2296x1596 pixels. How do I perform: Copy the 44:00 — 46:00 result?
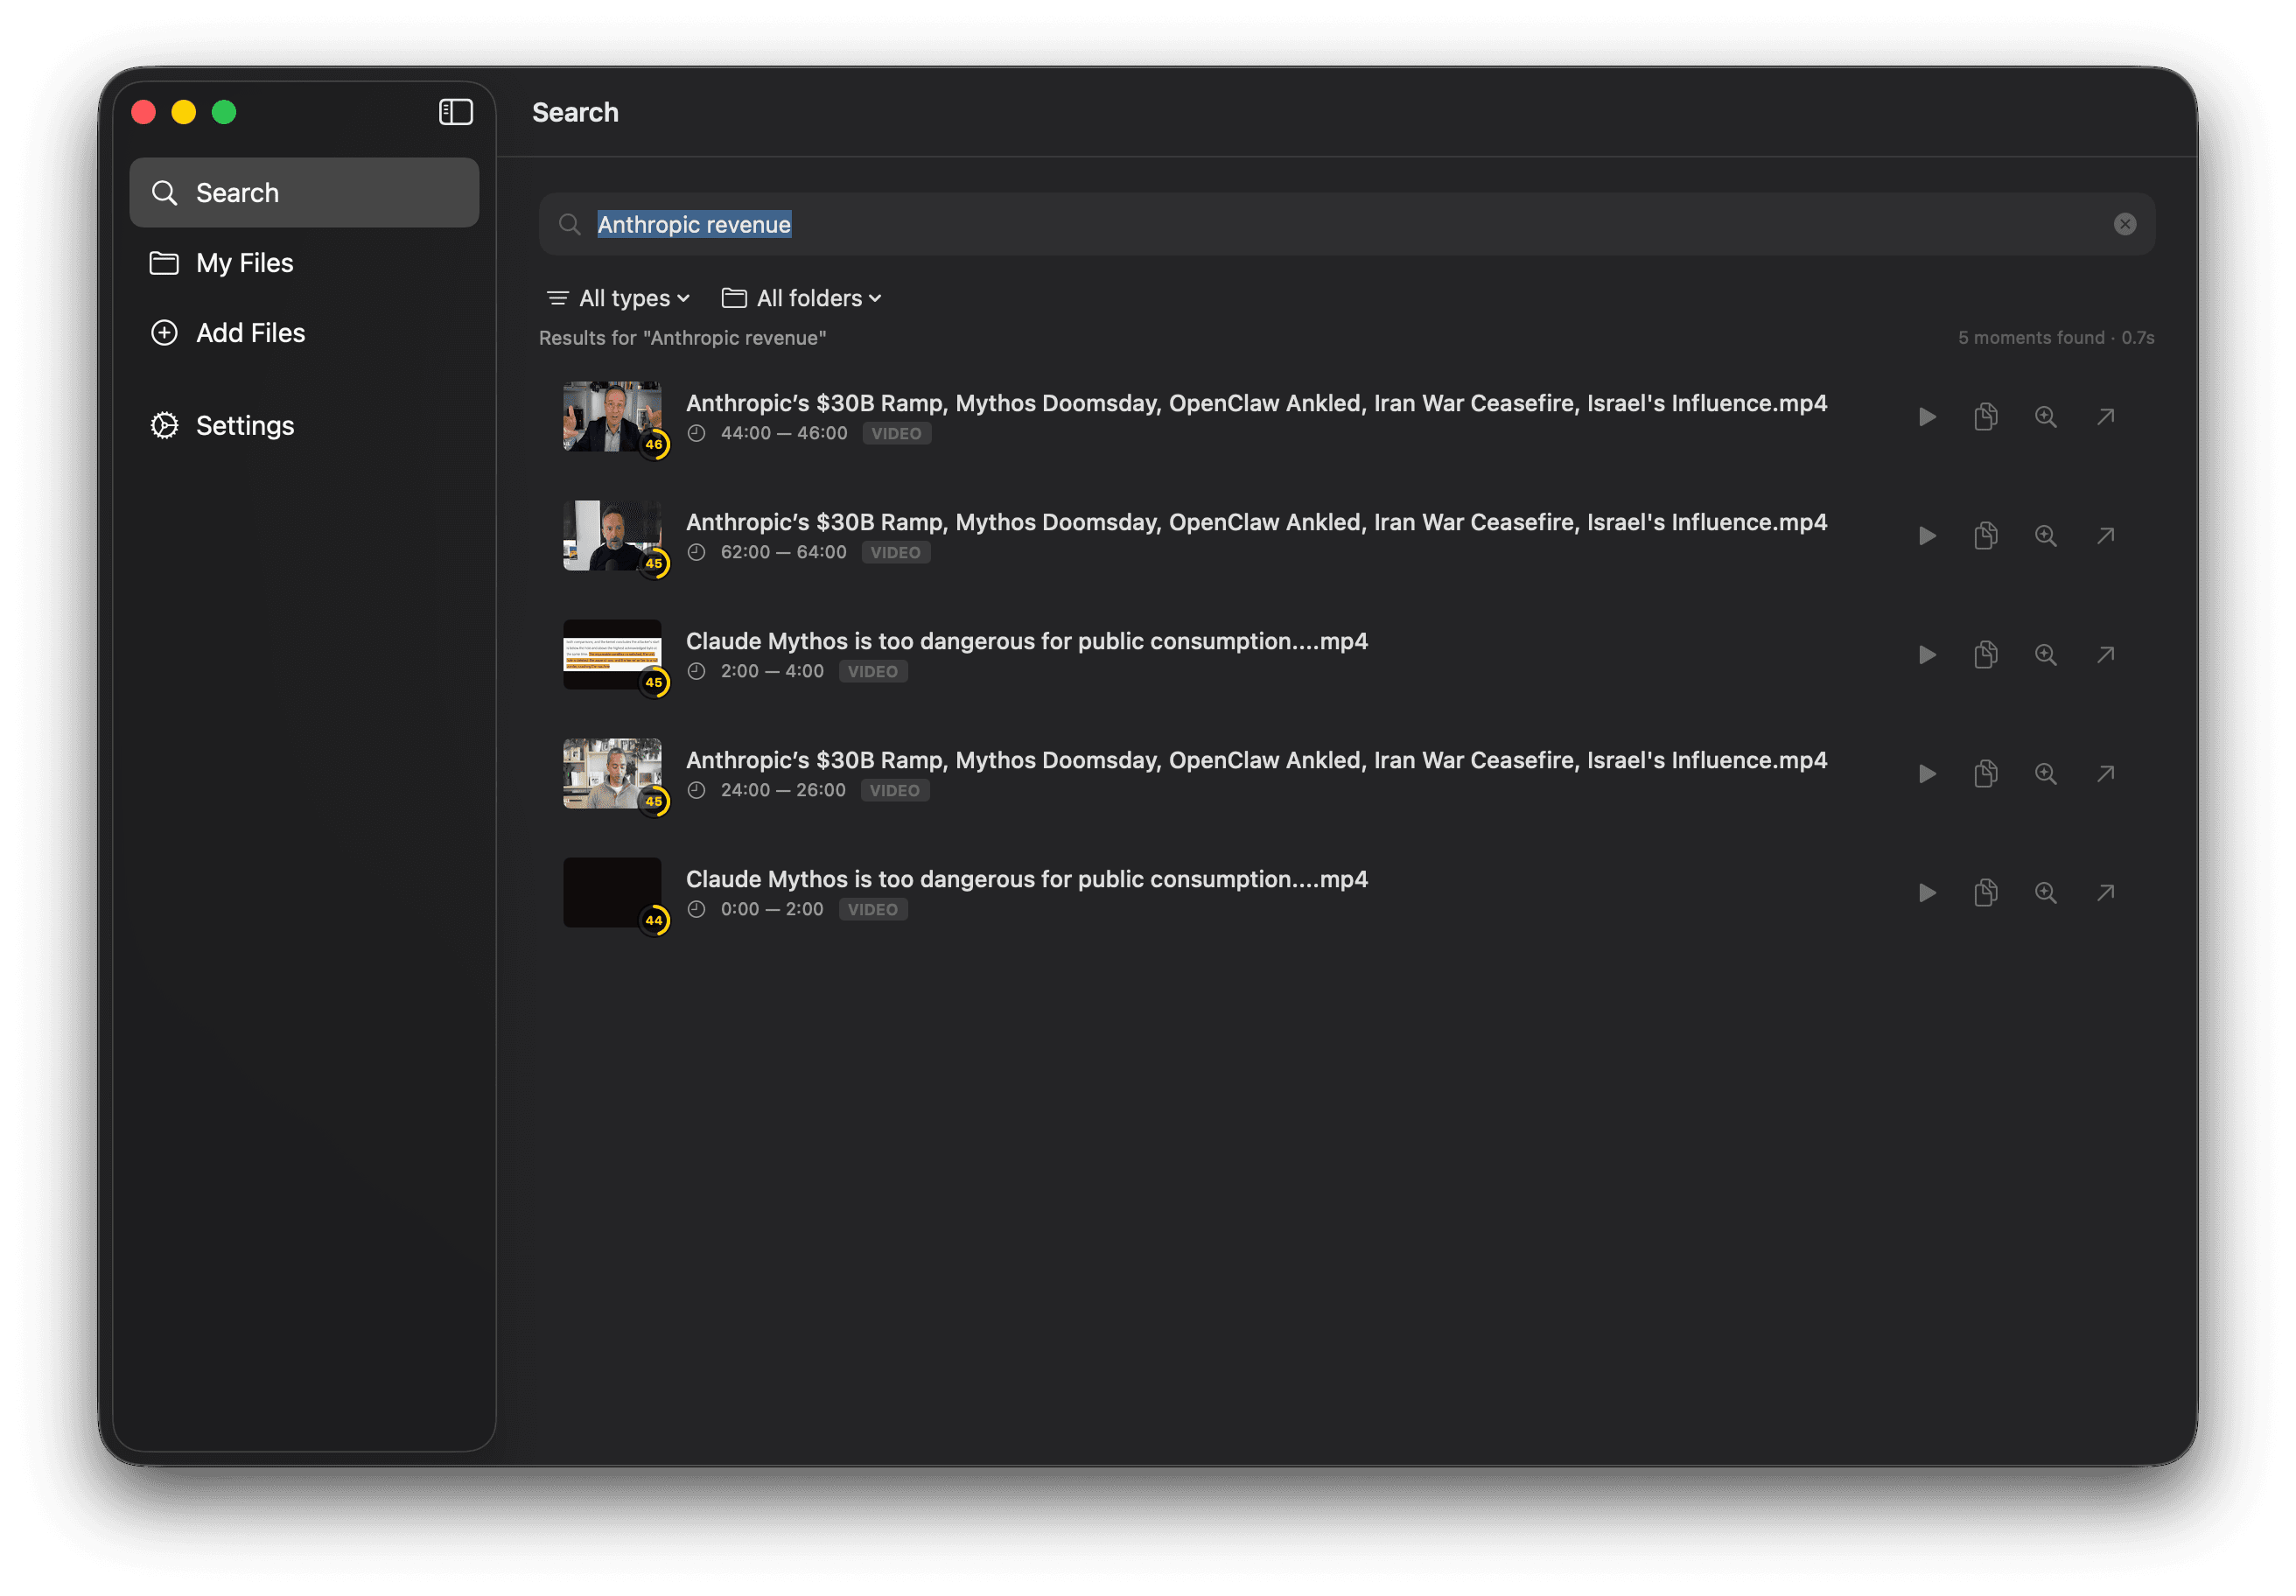coord(1985,417)
